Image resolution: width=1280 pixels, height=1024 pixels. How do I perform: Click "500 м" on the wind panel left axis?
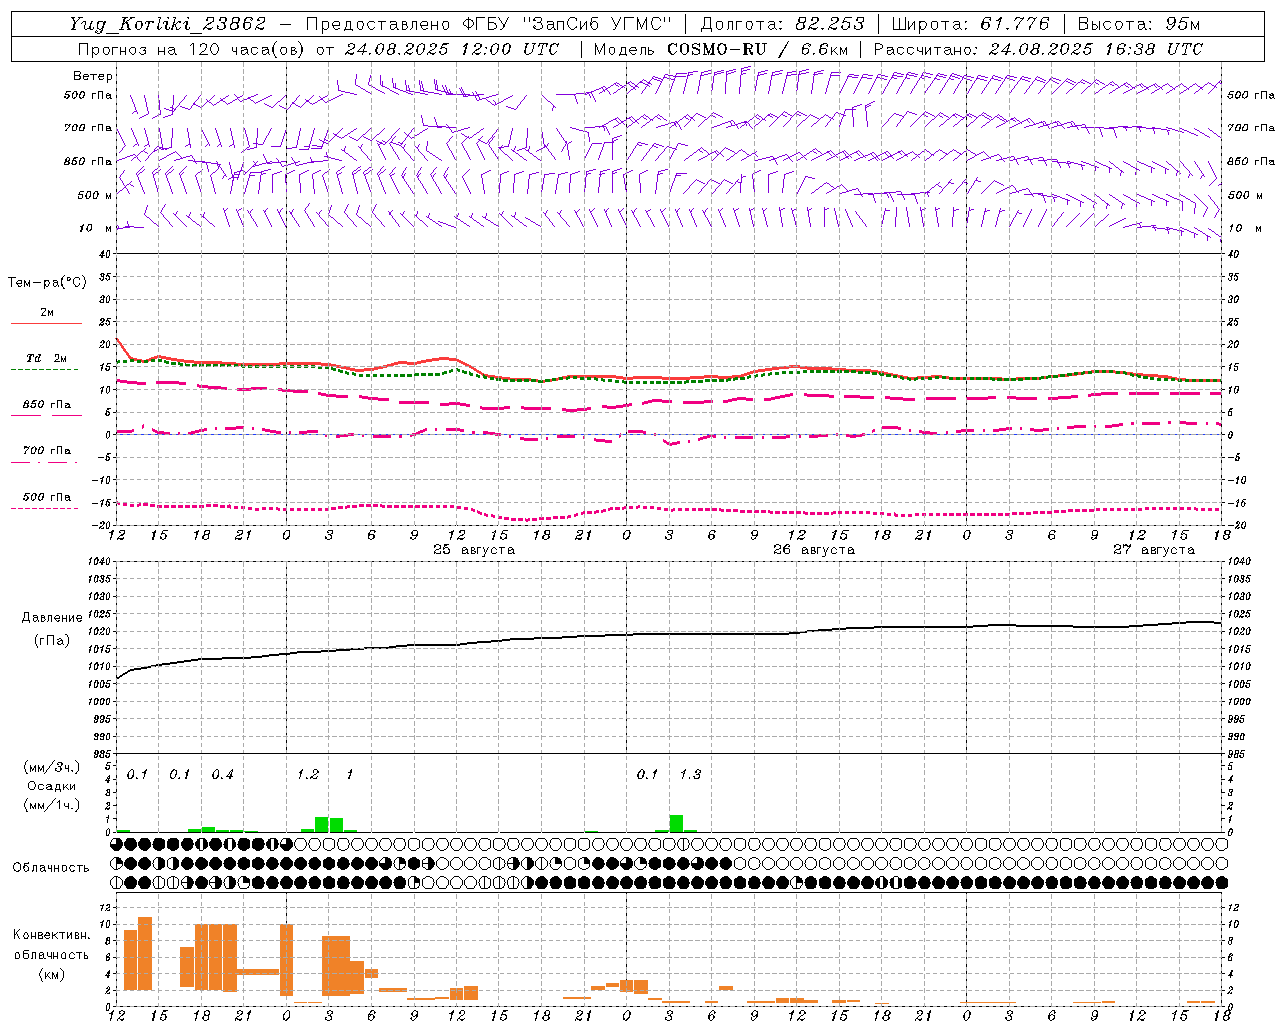pos(95,195)
